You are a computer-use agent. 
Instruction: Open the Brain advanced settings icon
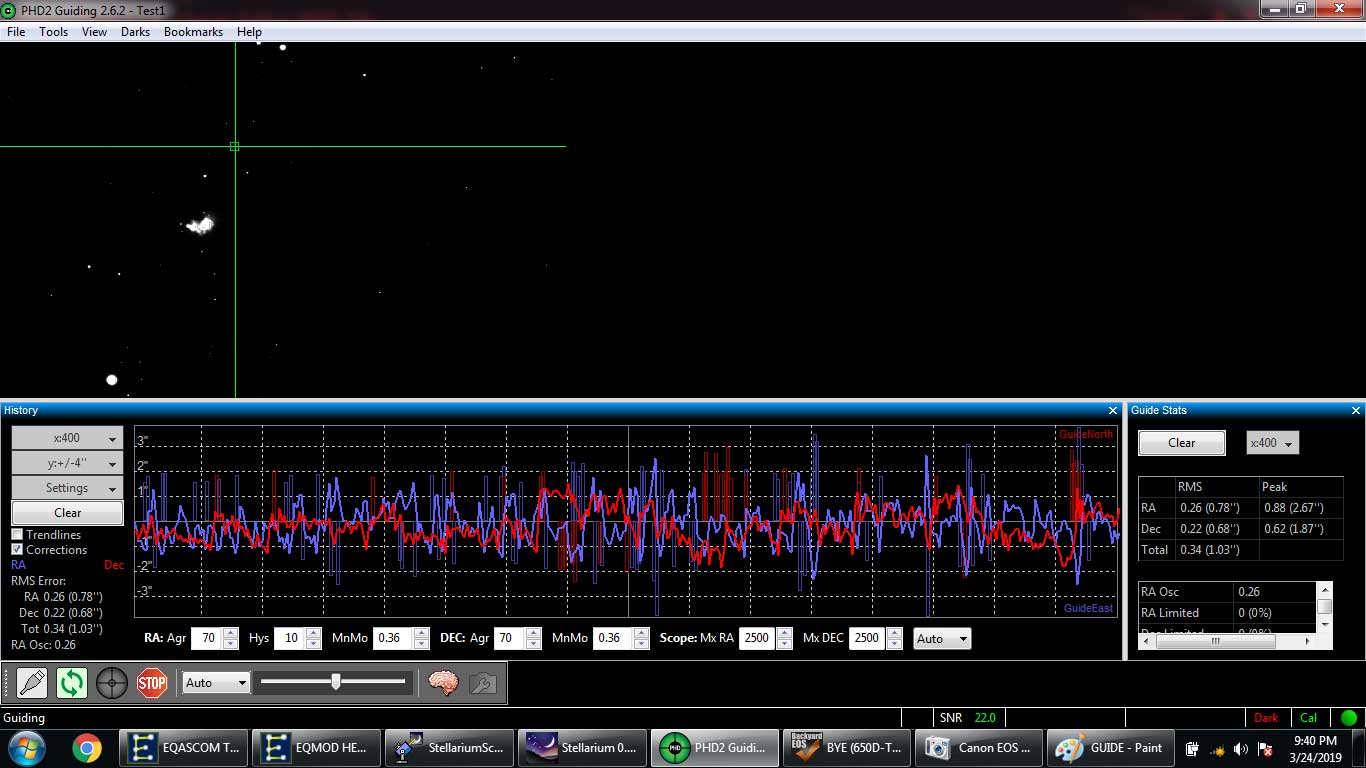(443, 683)
